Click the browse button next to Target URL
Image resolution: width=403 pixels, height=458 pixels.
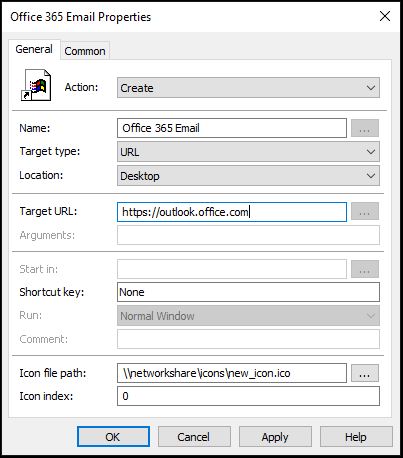(x=365, y=211)
